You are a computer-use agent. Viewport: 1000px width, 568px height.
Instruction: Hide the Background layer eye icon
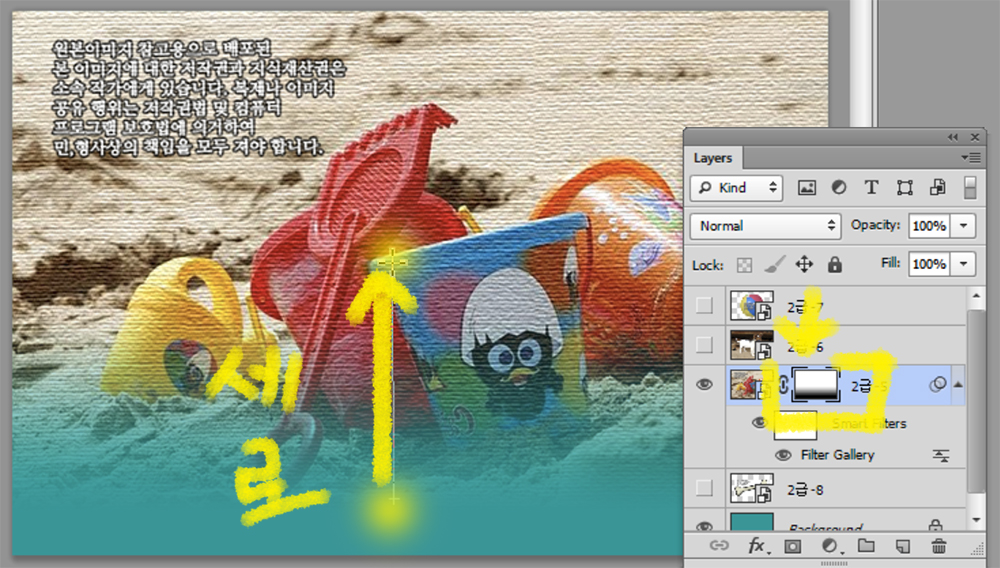click(704, 527)
